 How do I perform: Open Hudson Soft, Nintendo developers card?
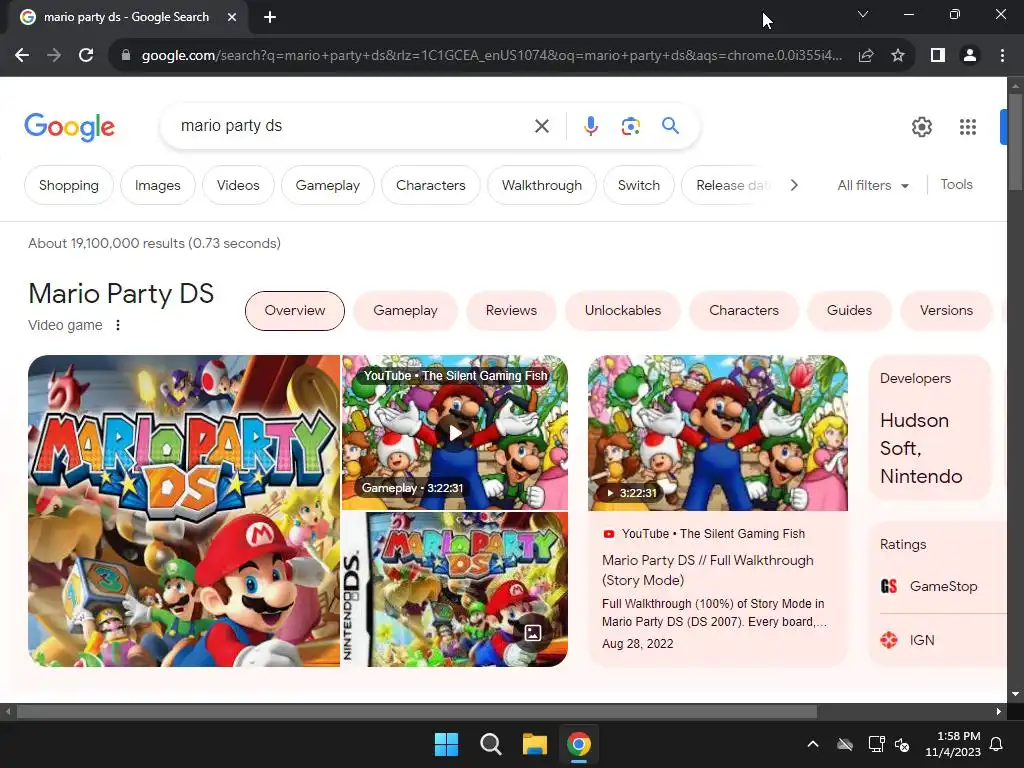click(930, 428)
